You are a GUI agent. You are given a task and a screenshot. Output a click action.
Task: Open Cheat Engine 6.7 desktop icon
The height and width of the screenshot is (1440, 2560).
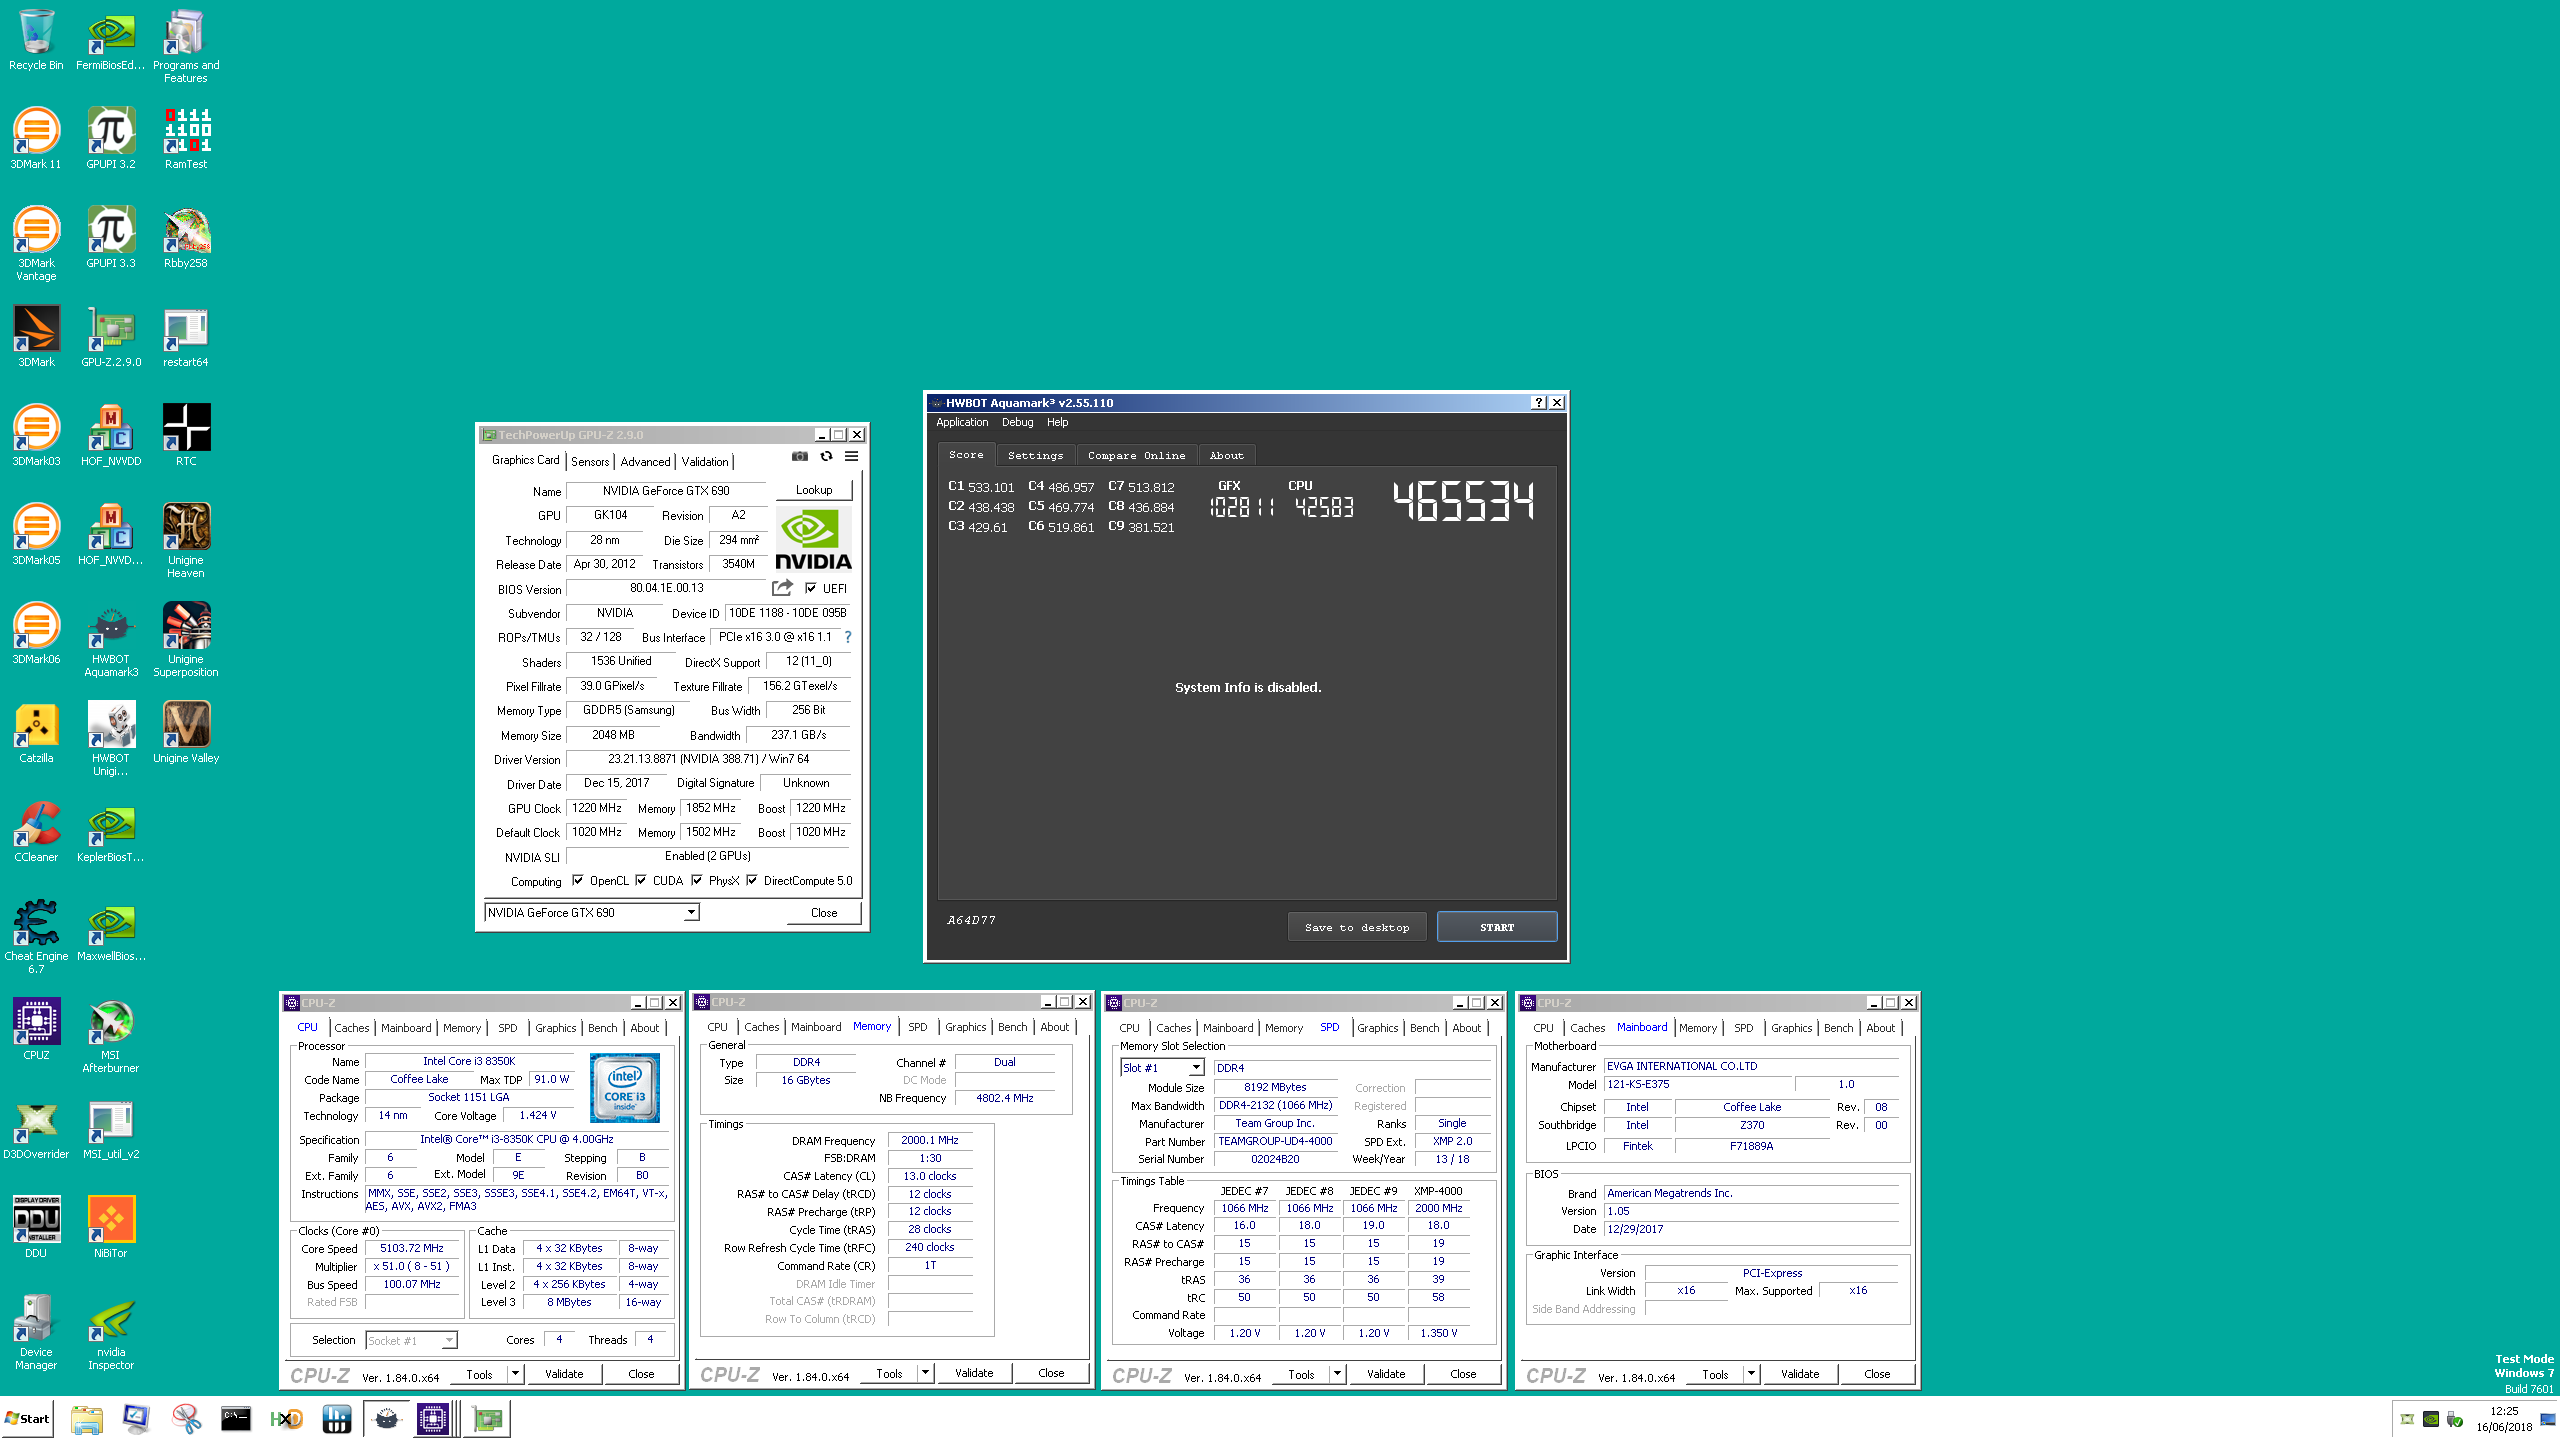pyautogui.click(x=36, y=936)
